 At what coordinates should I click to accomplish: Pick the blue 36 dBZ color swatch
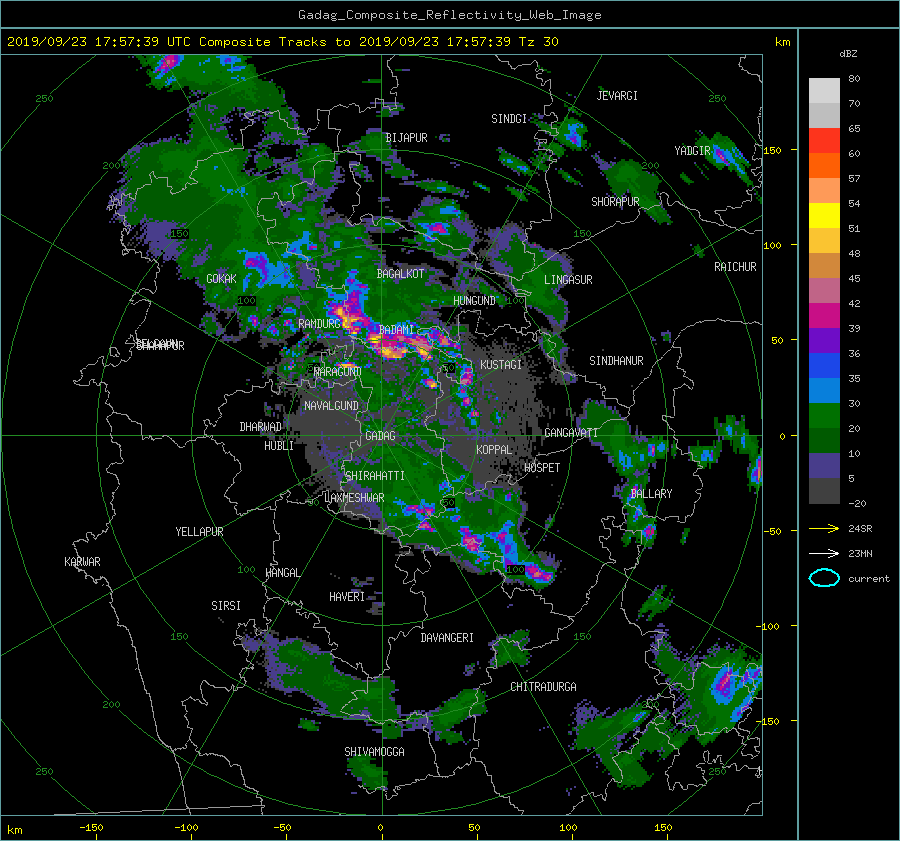pos(824,365)
